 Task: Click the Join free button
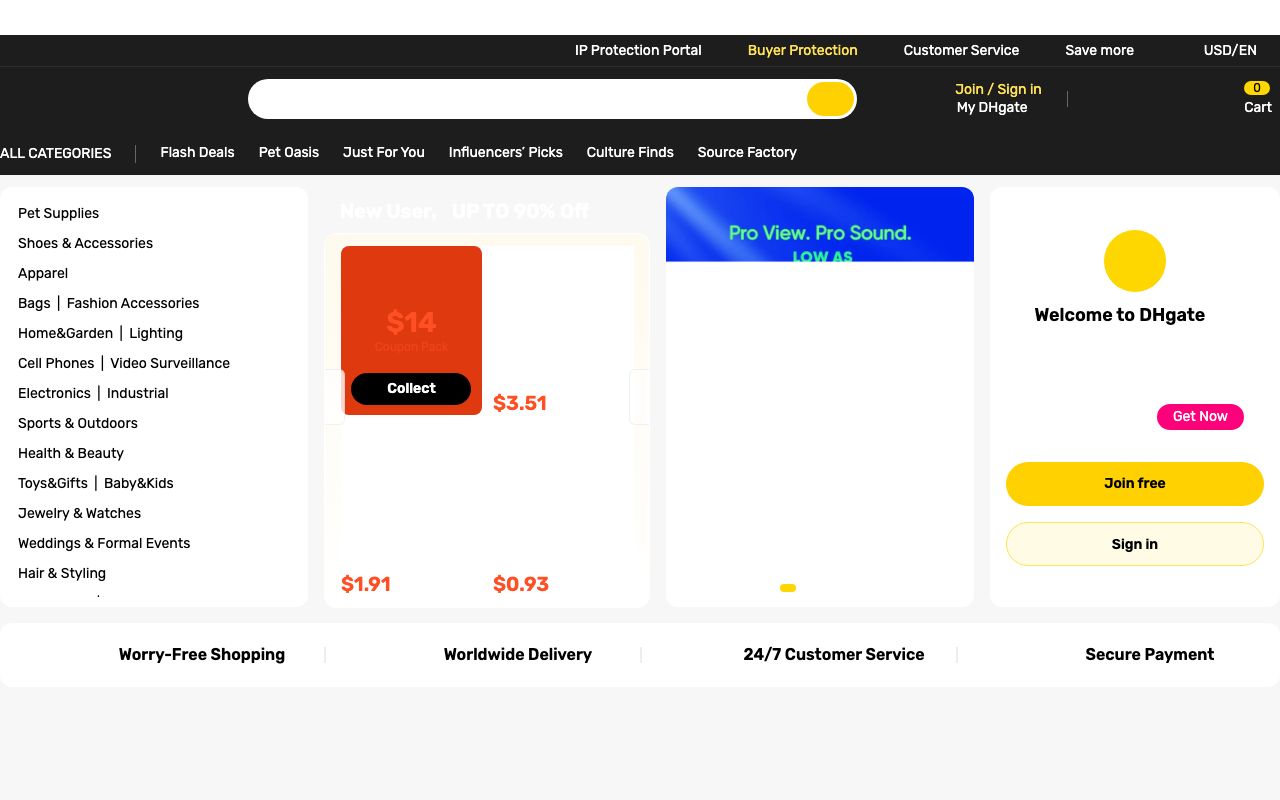tap(1135, 484)
